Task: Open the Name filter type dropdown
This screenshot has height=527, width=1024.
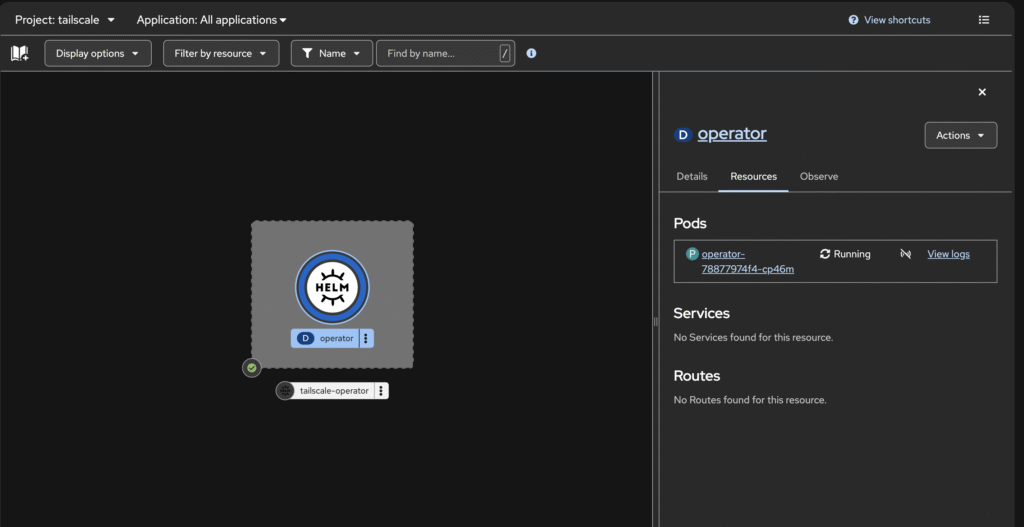Action: [332, 54]
